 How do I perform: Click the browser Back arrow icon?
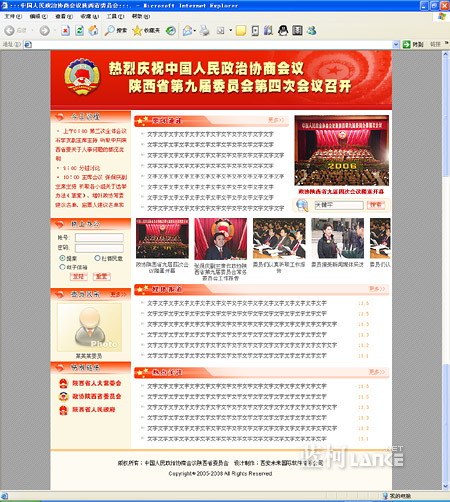[9, 31]
